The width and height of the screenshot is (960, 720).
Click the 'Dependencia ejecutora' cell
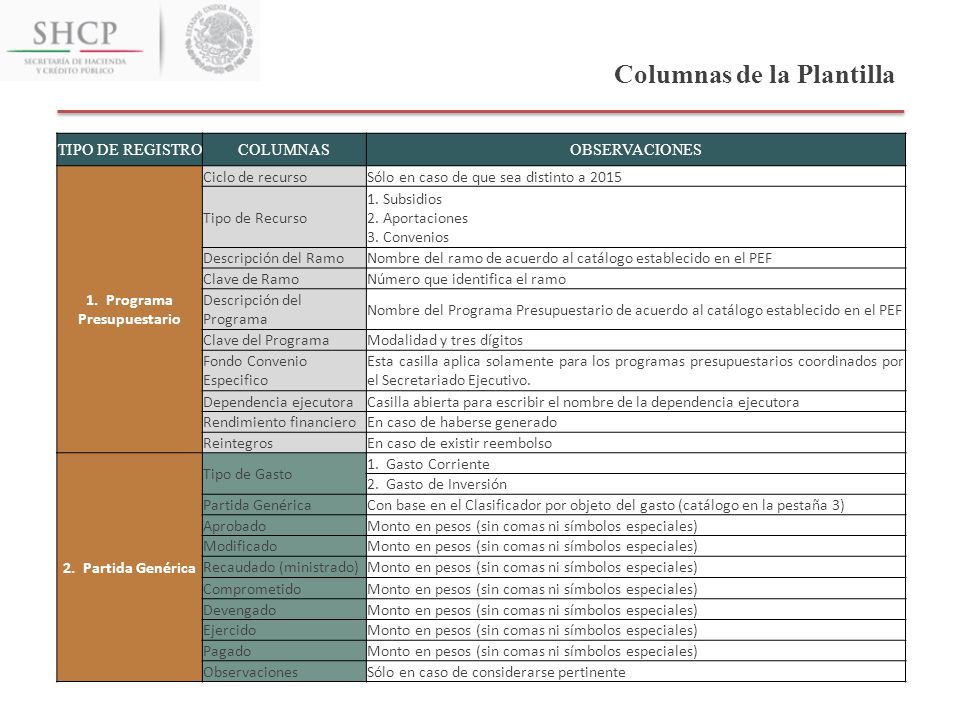[x=284, y=402]
